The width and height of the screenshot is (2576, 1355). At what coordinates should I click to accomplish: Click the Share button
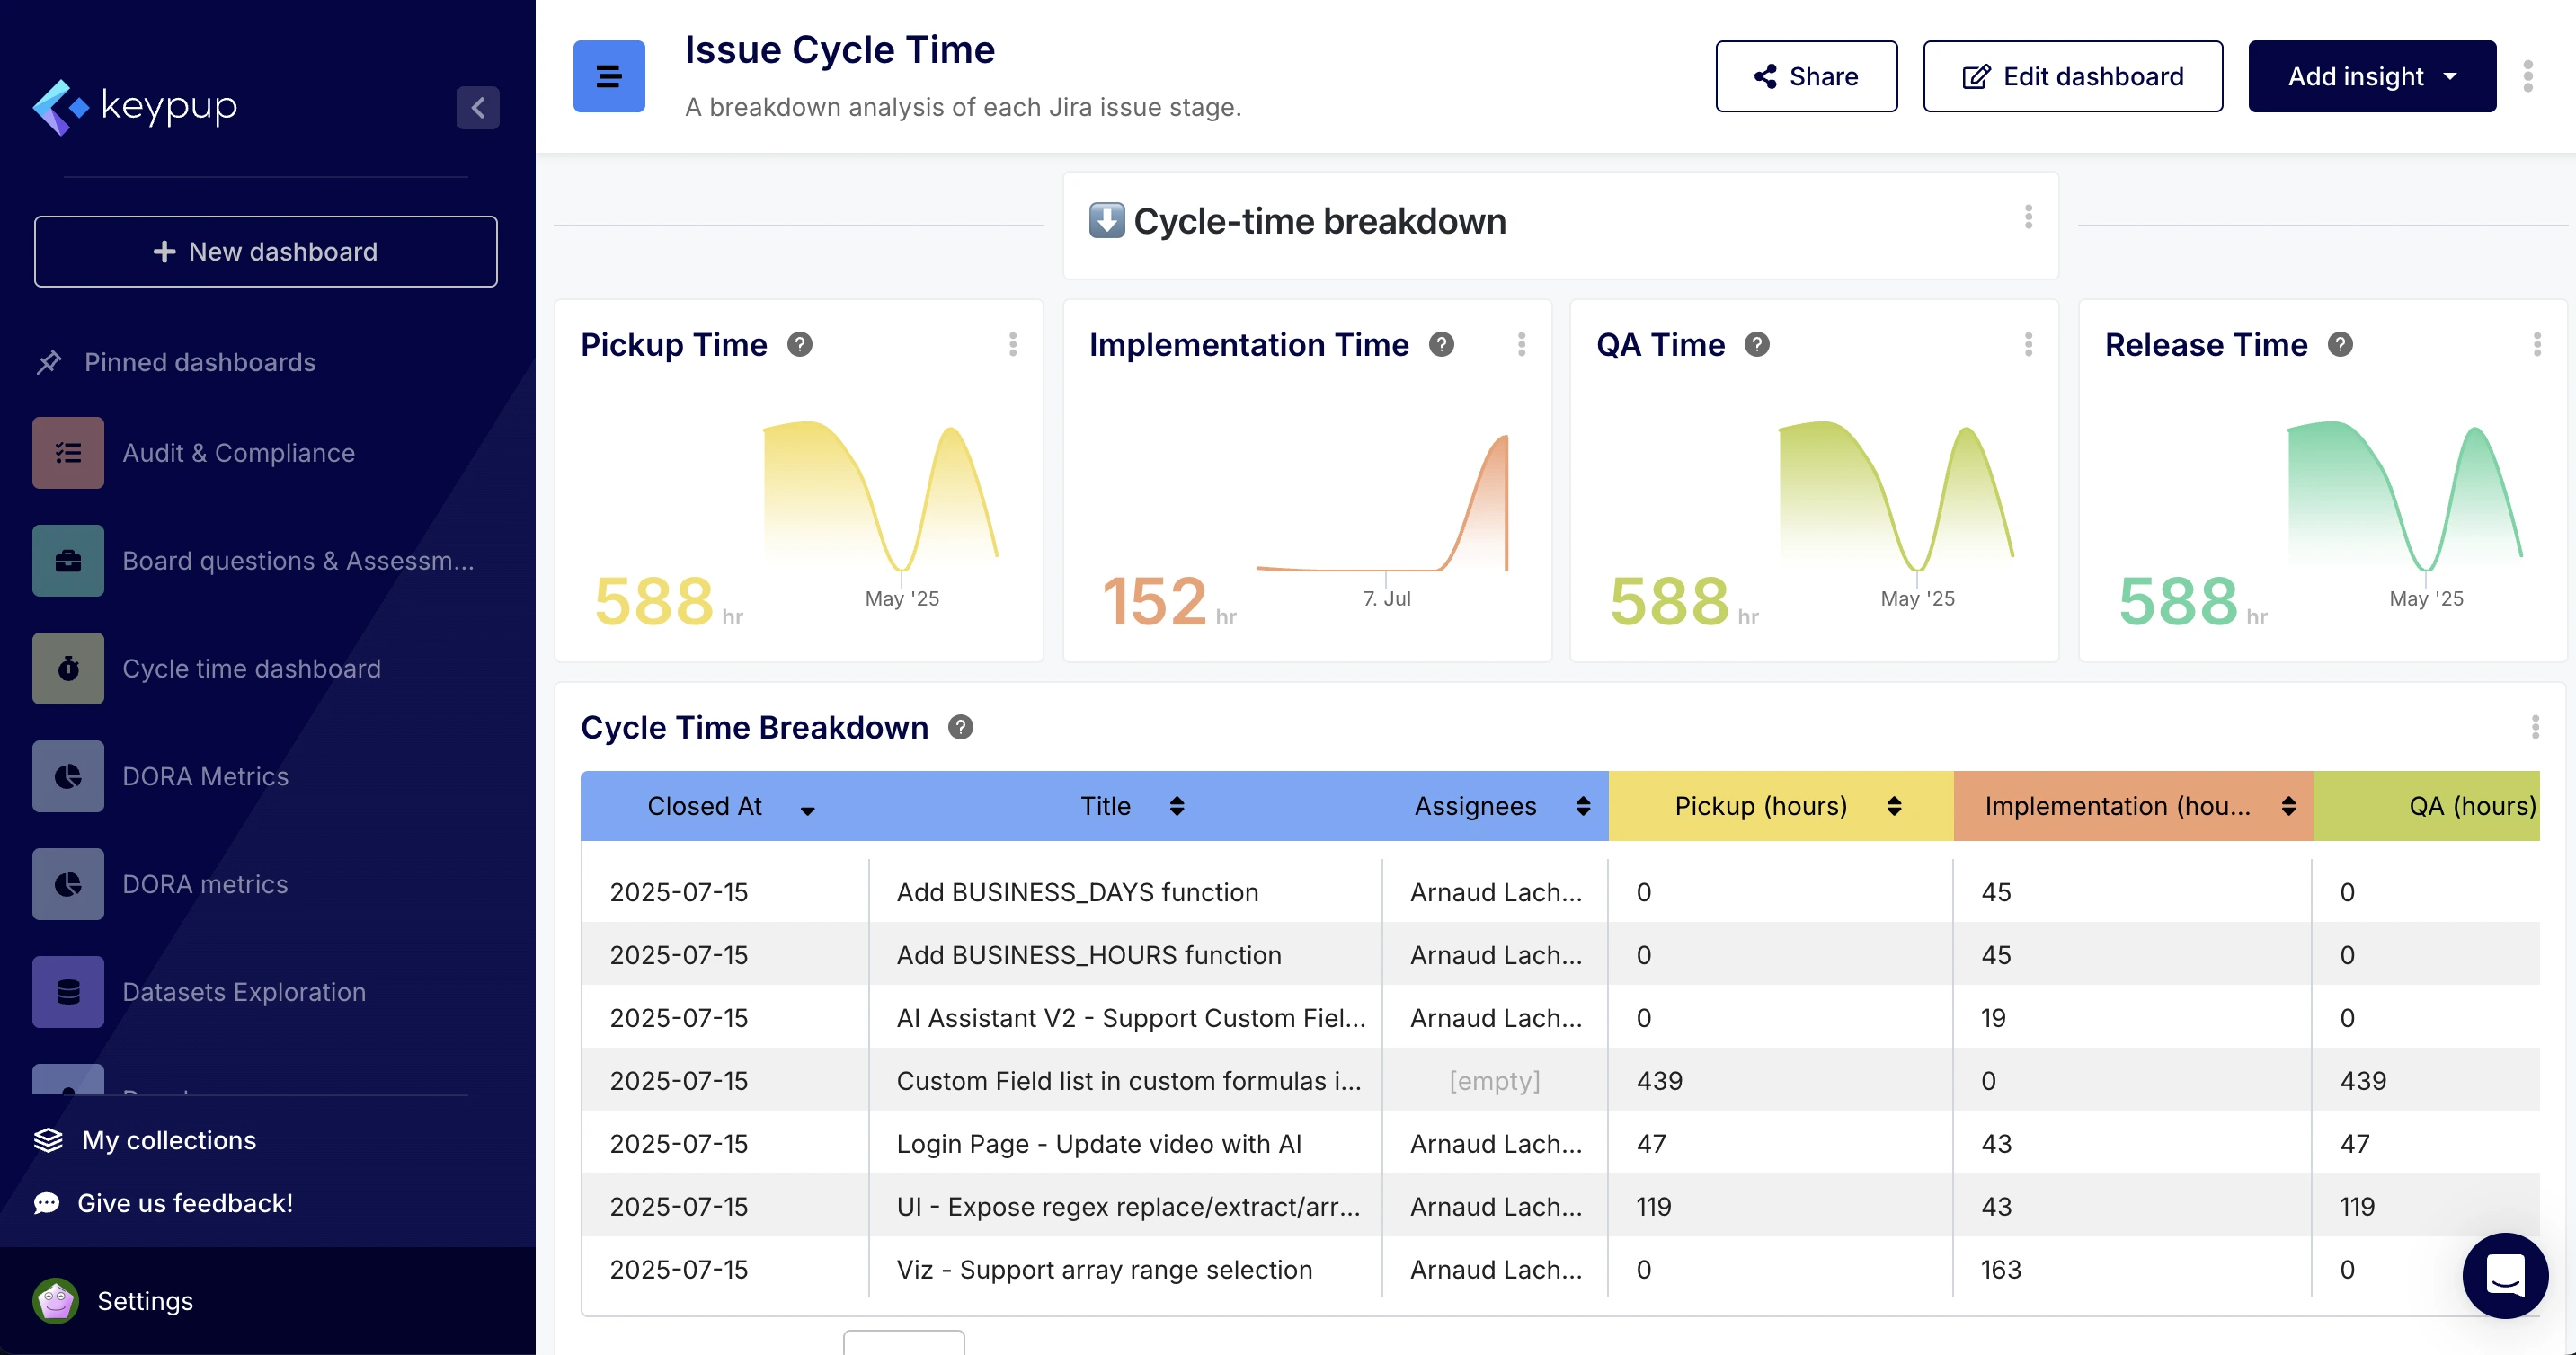click(1805, 76)
